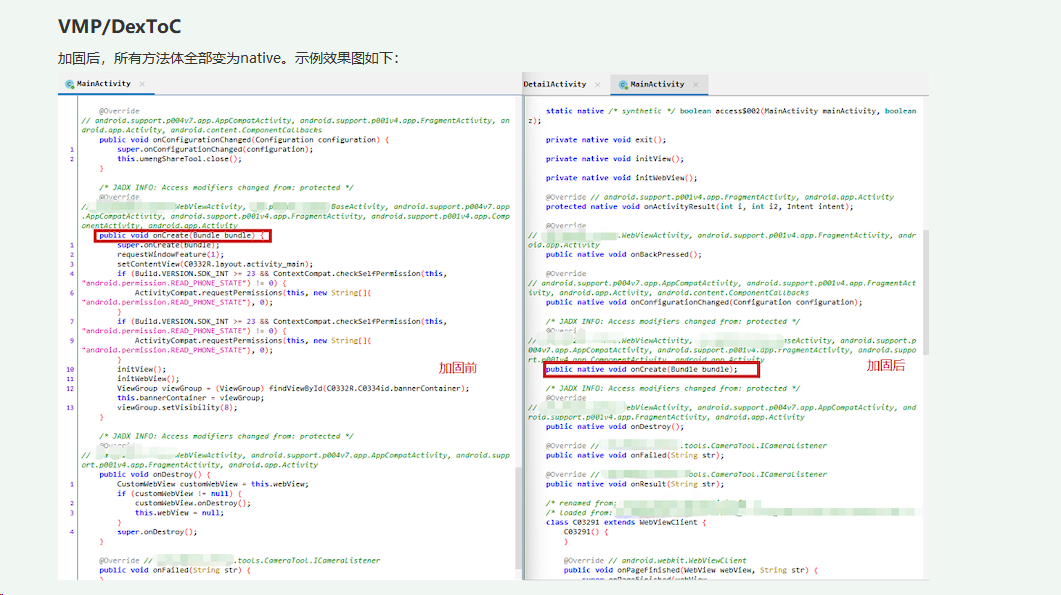Click 'class C03291 extends WebViewClient {' line

pos(626,523)
